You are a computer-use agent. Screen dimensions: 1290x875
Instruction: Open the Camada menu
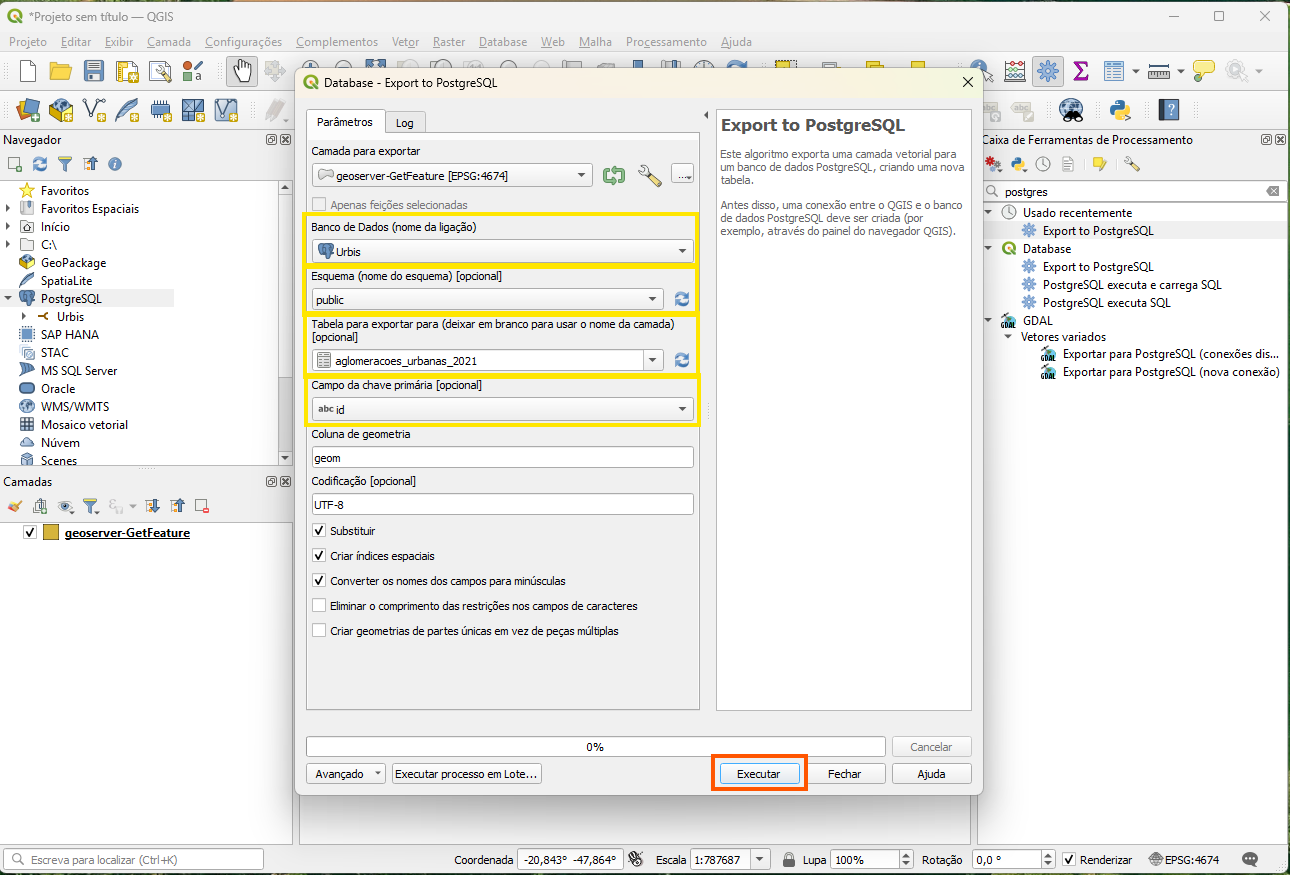tap(169, 42)
